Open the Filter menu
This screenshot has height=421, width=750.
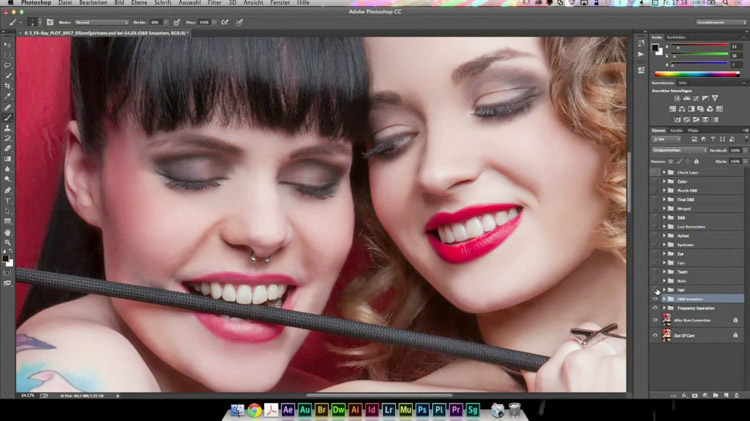click(215, 3)
